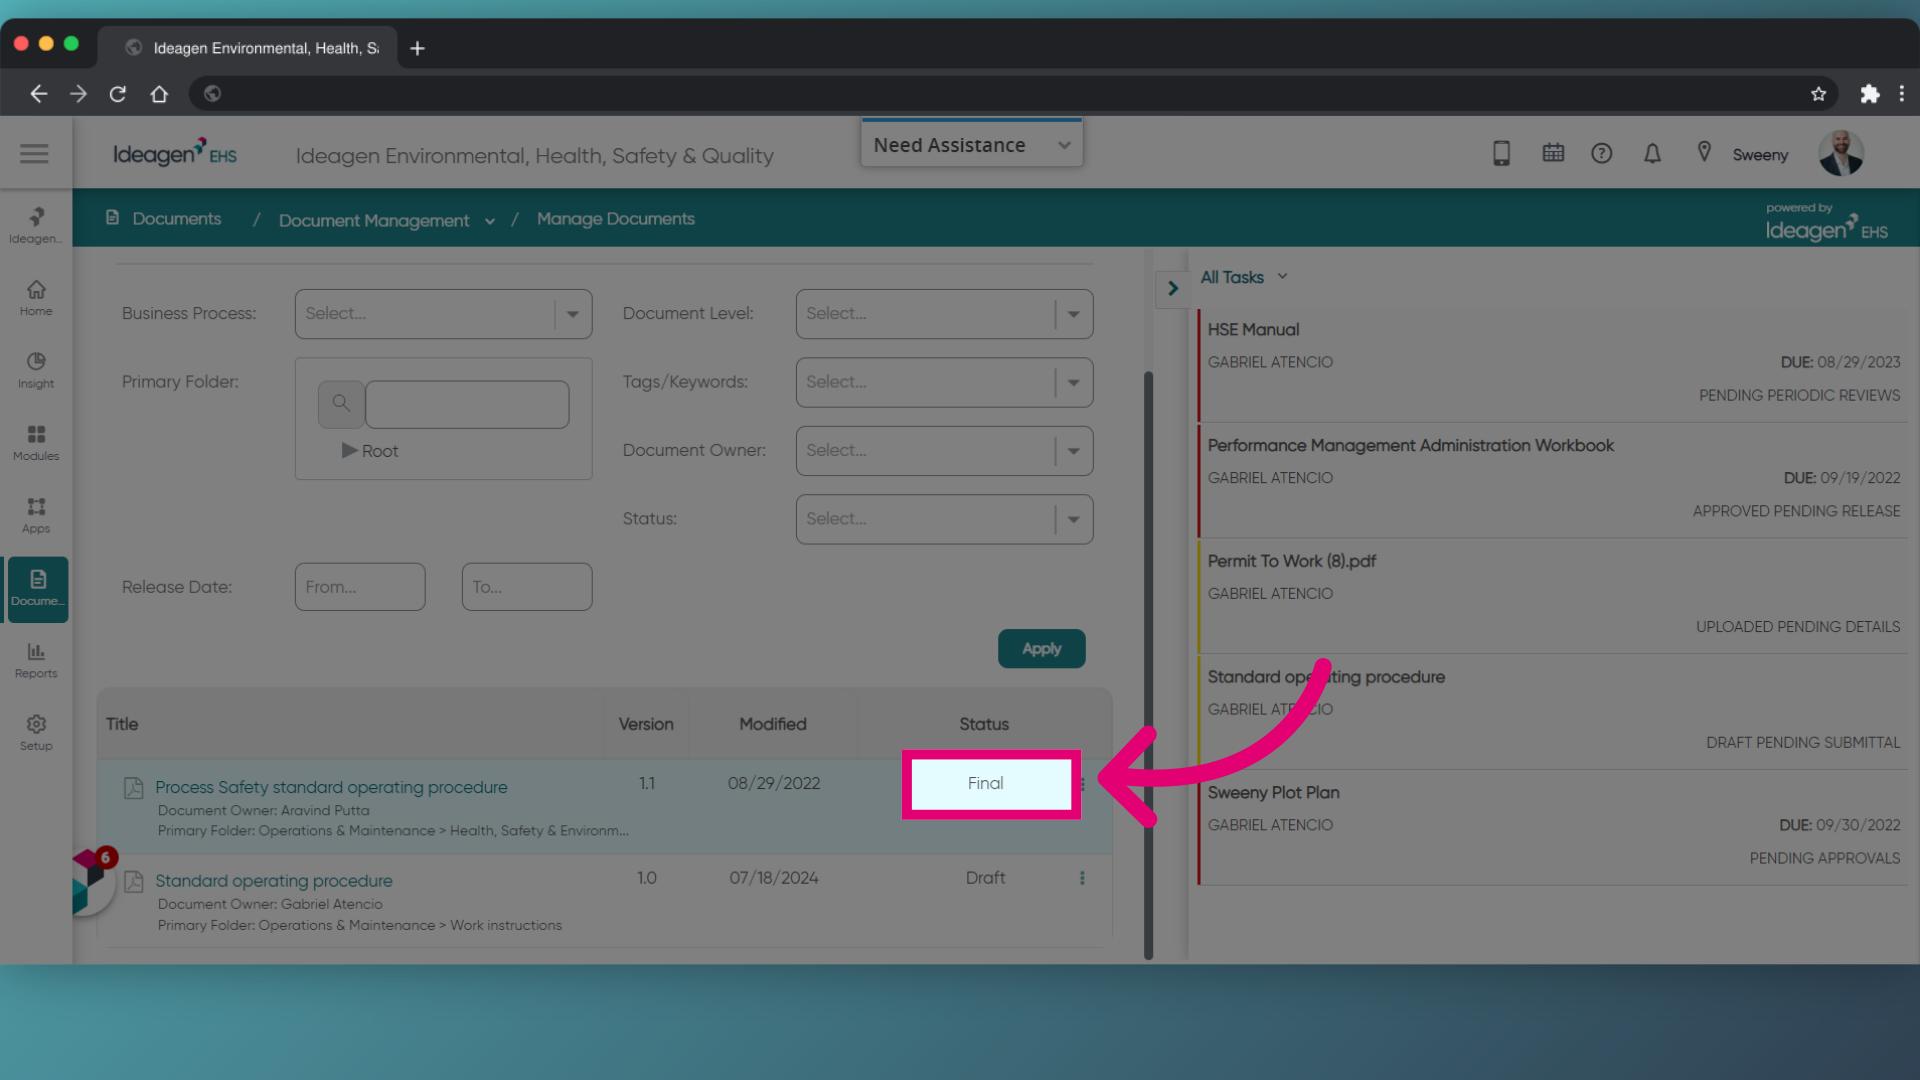Click the Release Date To field
Screen dimensions: 1920x1080
coord(527,587)
